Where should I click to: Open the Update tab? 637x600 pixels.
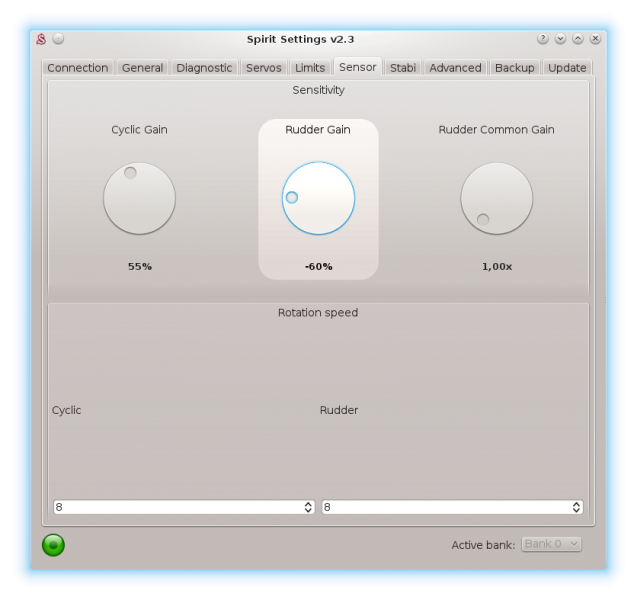(567, 68)
